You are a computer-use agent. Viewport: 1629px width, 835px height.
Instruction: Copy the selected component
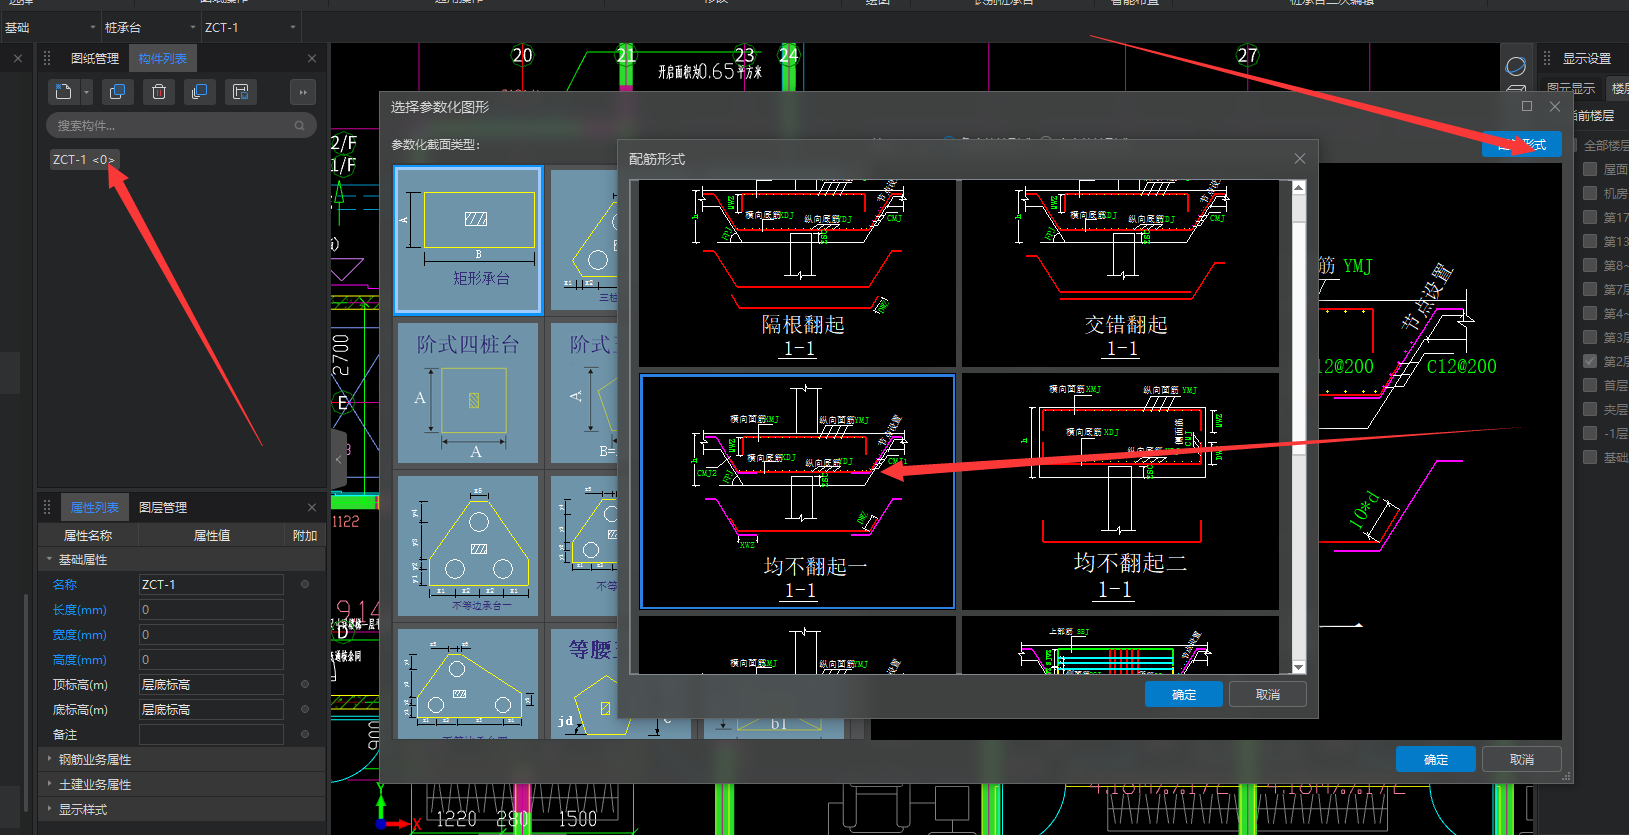[117, 92]
